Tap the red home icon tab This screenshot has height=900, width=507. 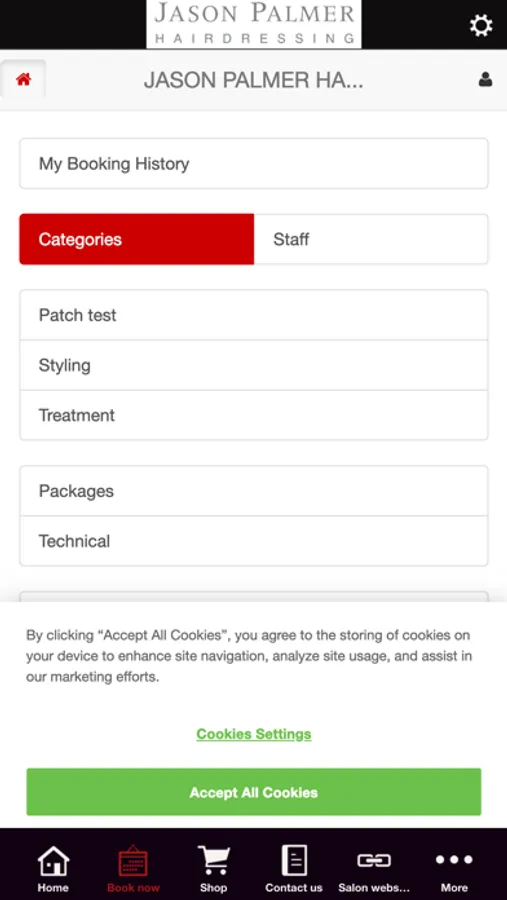24,79
